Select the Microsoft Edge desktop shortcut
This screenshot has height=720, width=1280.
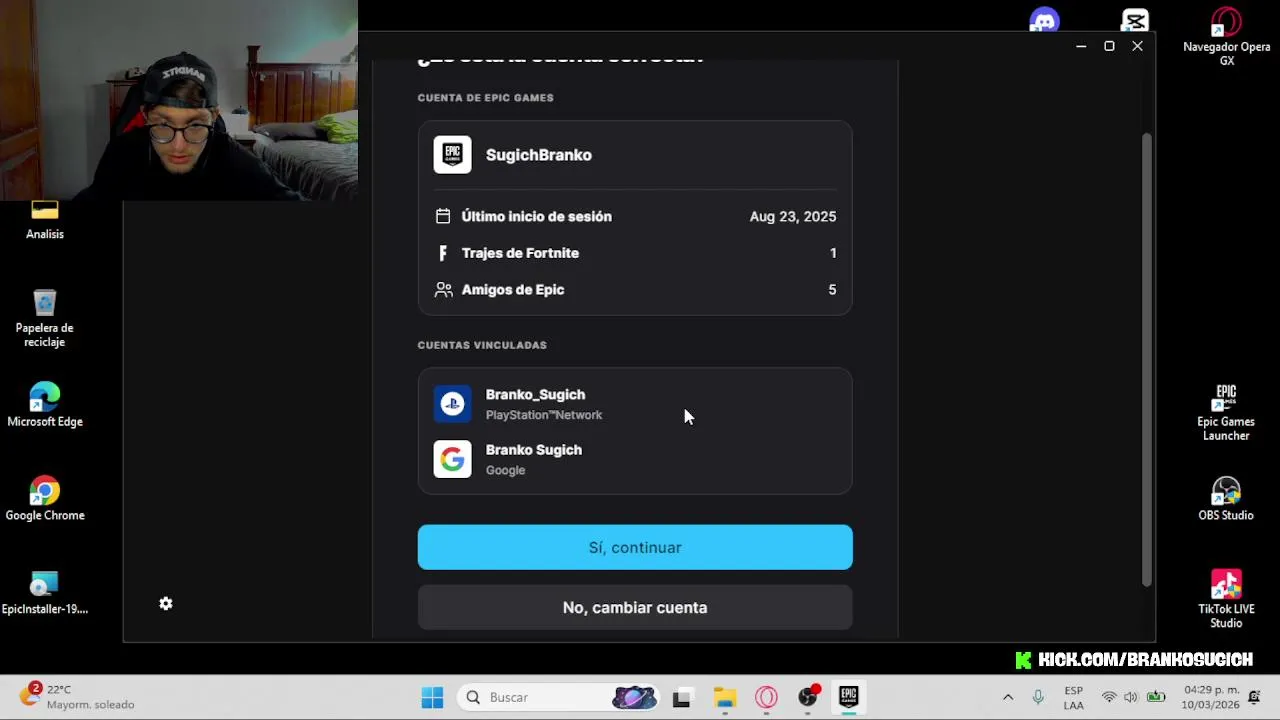pyautogui.click(x=45, y=405)
